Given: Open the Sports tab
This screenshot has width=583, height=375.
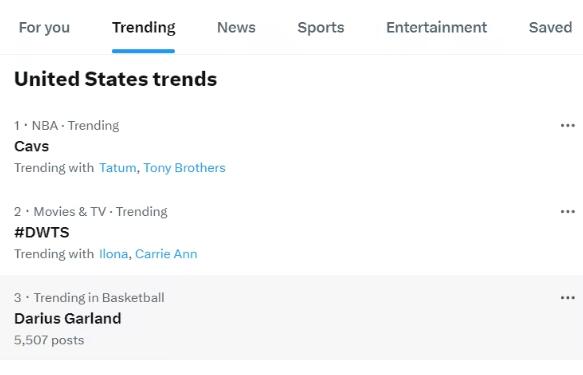Looking at the screenshot, I should (321, 28).
